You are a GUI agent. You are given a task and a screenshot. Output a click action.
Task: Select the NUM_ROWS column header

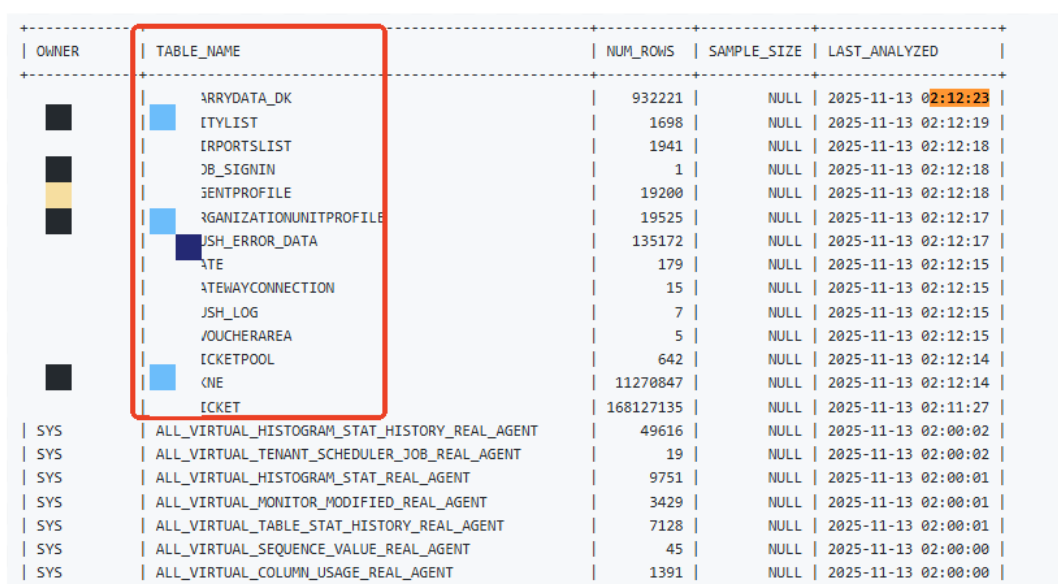pyautogui.click(x=640, y=51)
